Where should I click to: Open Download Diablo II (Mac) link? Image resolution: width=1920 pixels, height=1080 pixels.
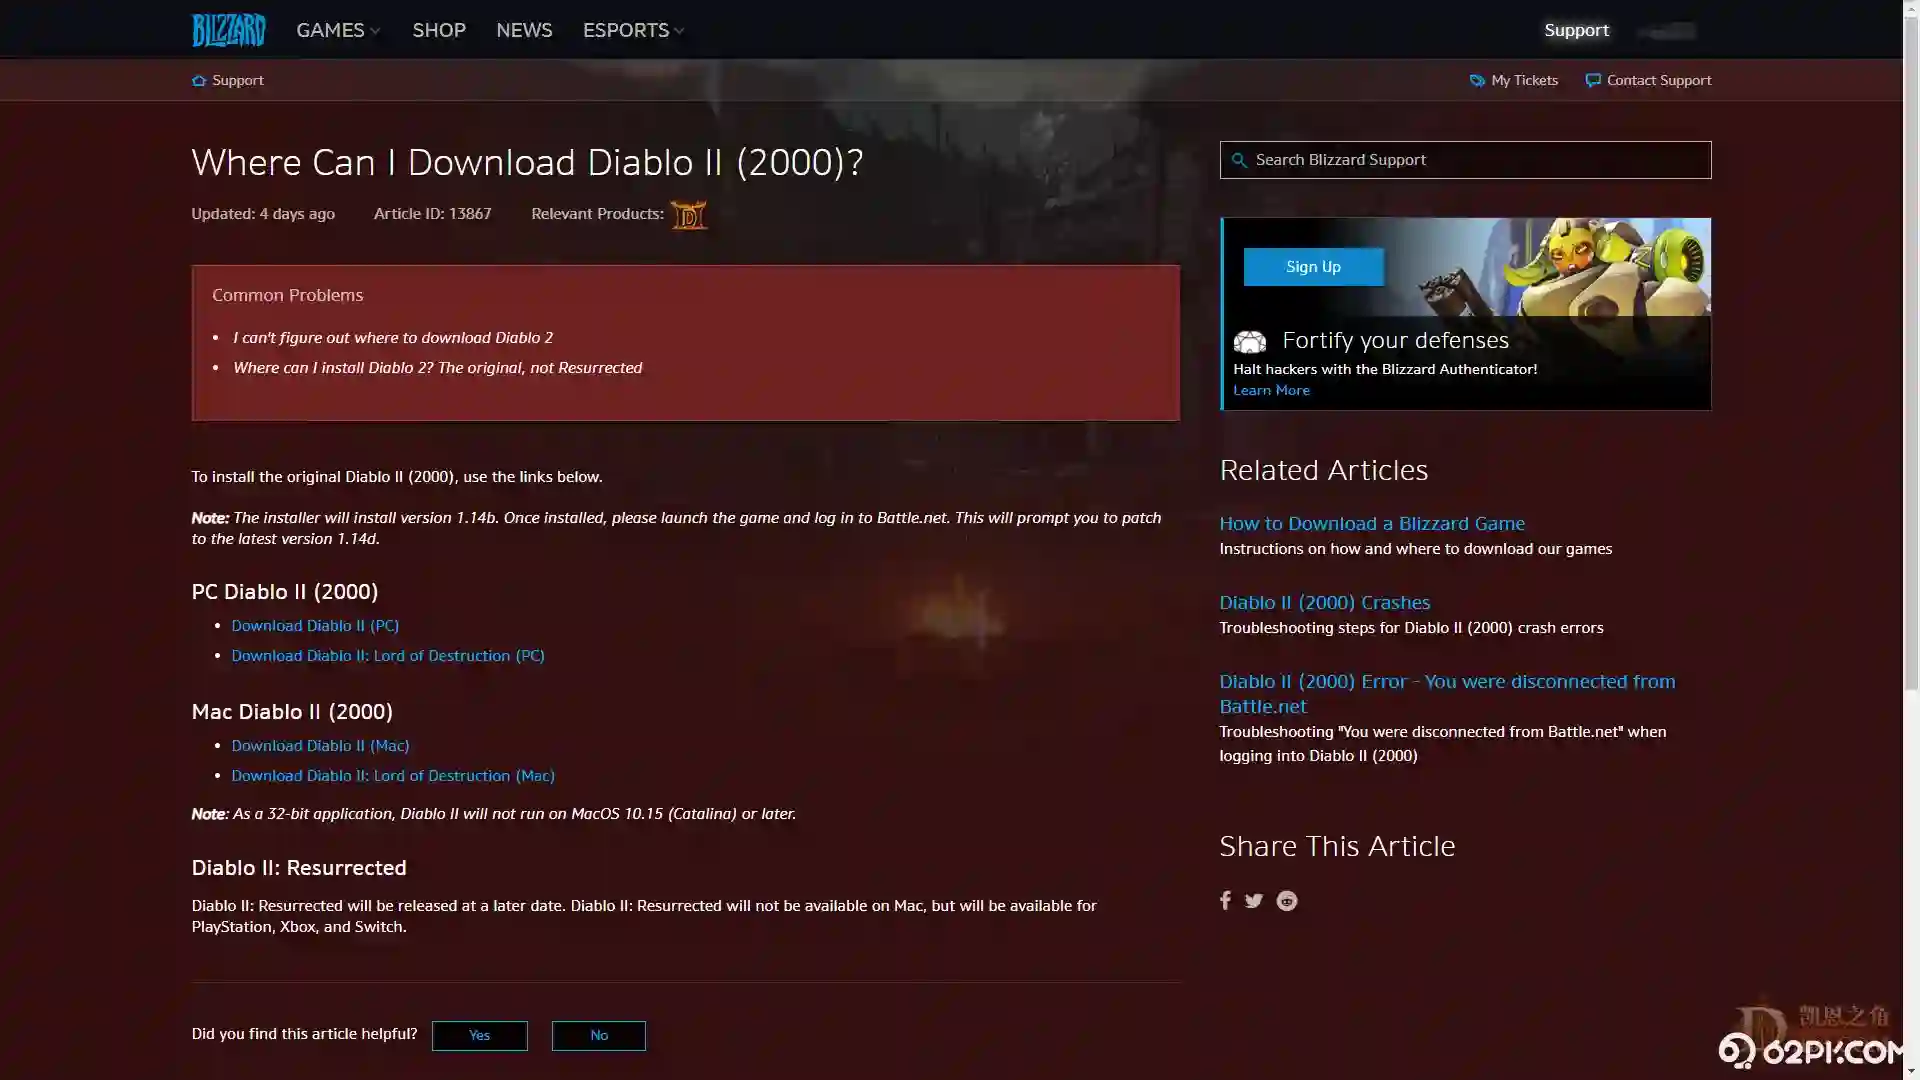[320, 746]
